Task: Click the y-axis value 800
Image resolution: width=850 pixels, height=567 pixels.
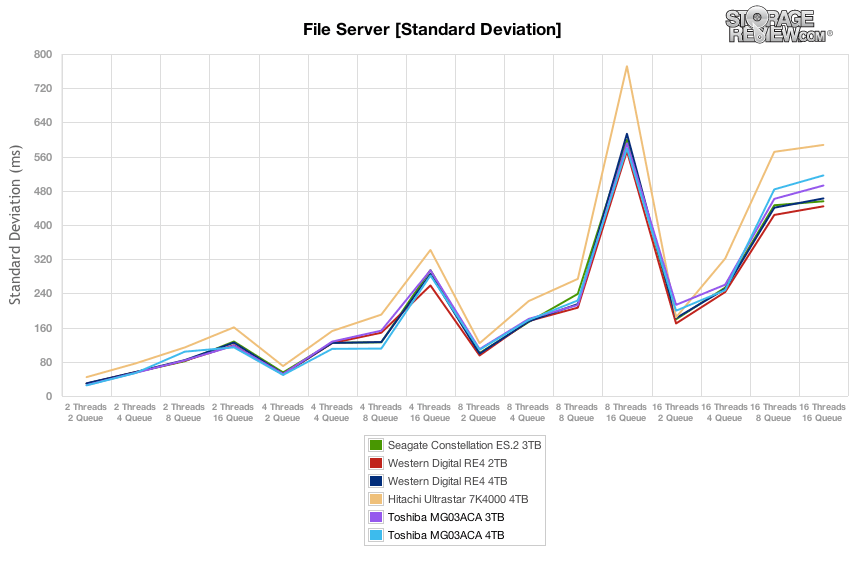Action: (x=43, y=54)
